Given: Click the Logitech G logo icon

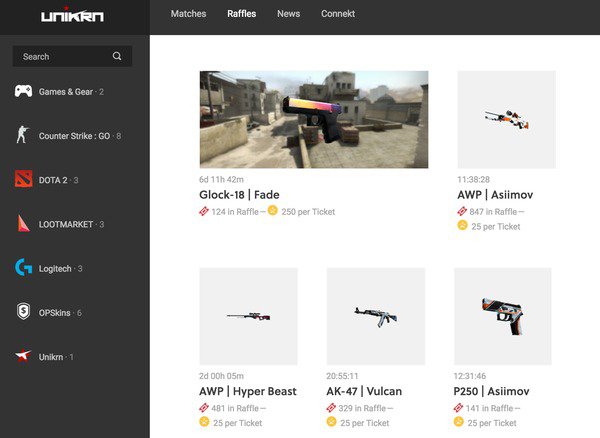Looking at the screenshot, I should (23, 267).
